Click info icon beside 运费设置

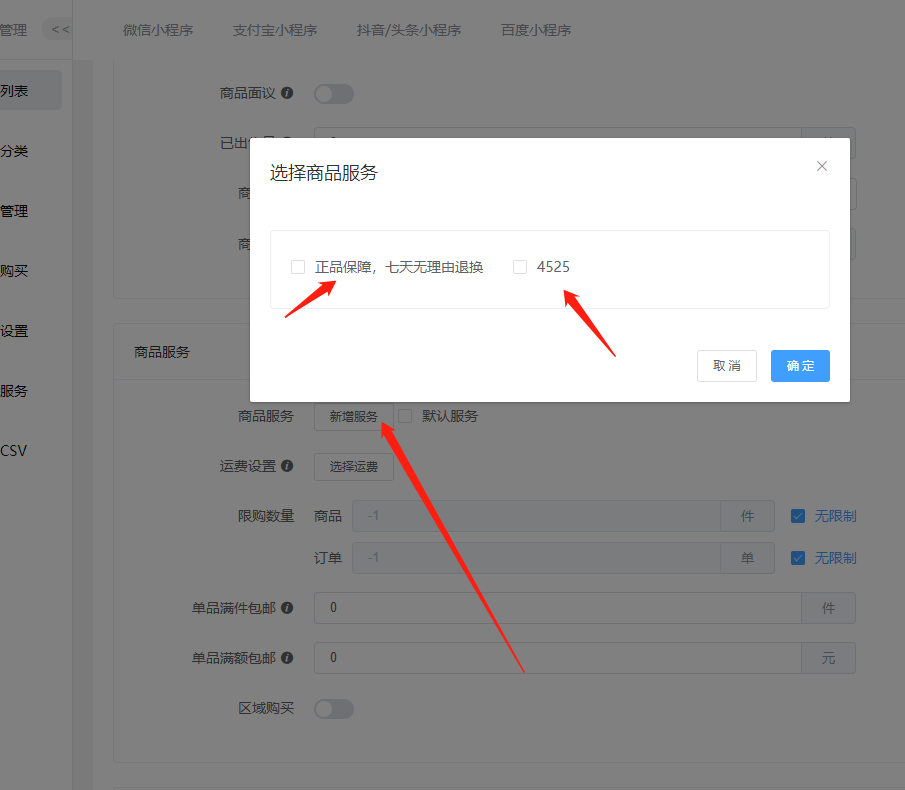point(287,466)
